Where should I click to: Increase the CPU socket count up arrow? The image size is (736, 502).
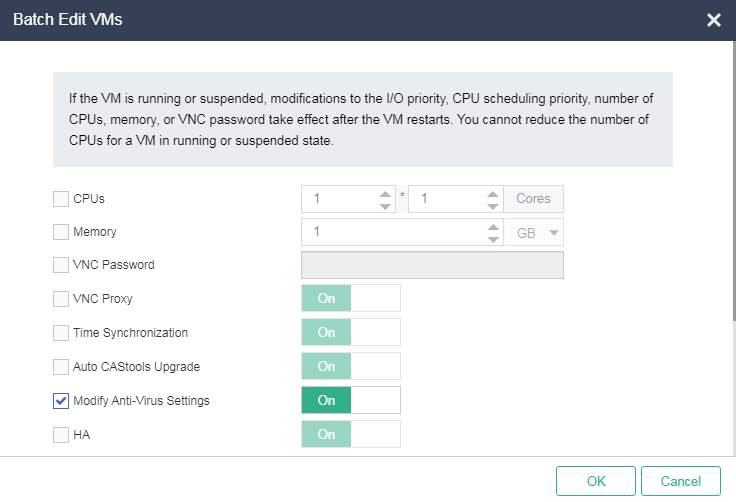pos(385,194)
